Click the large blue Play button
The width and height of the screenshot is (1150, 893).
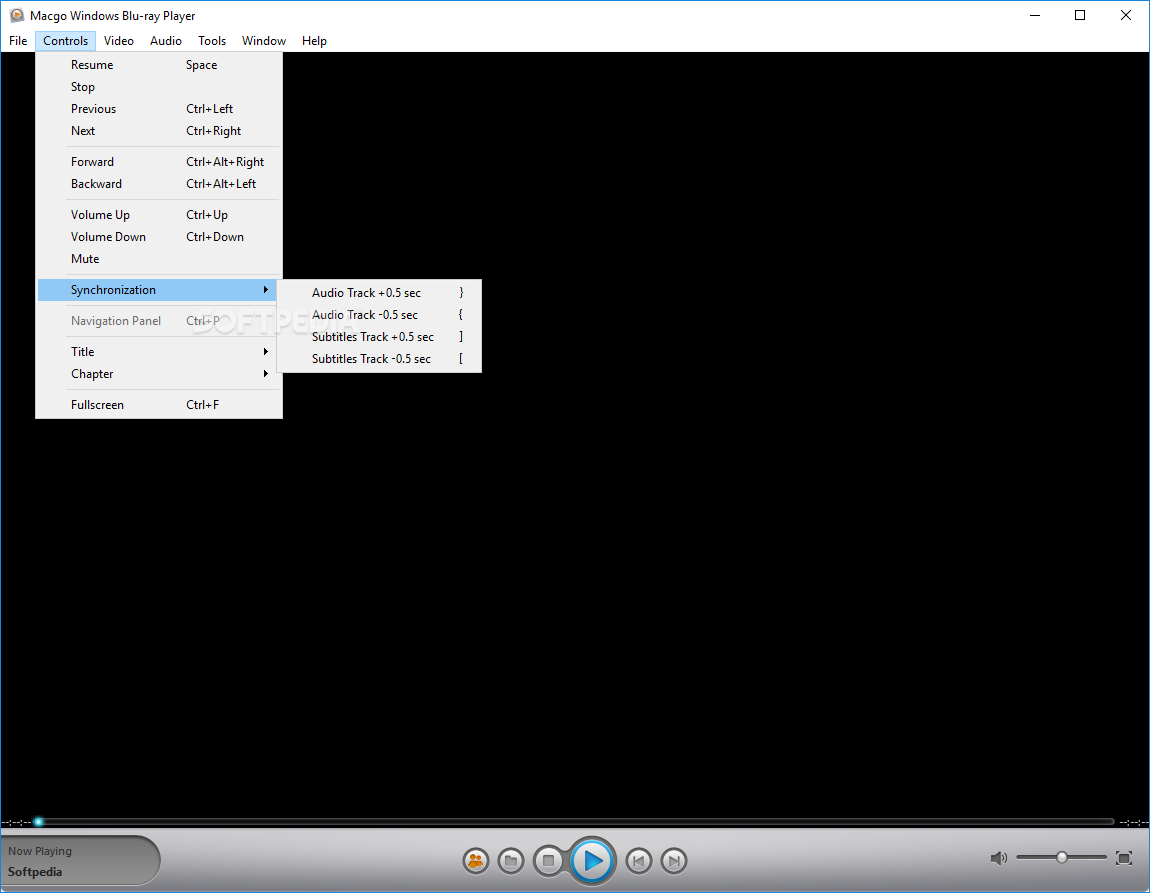pos(593,861)
